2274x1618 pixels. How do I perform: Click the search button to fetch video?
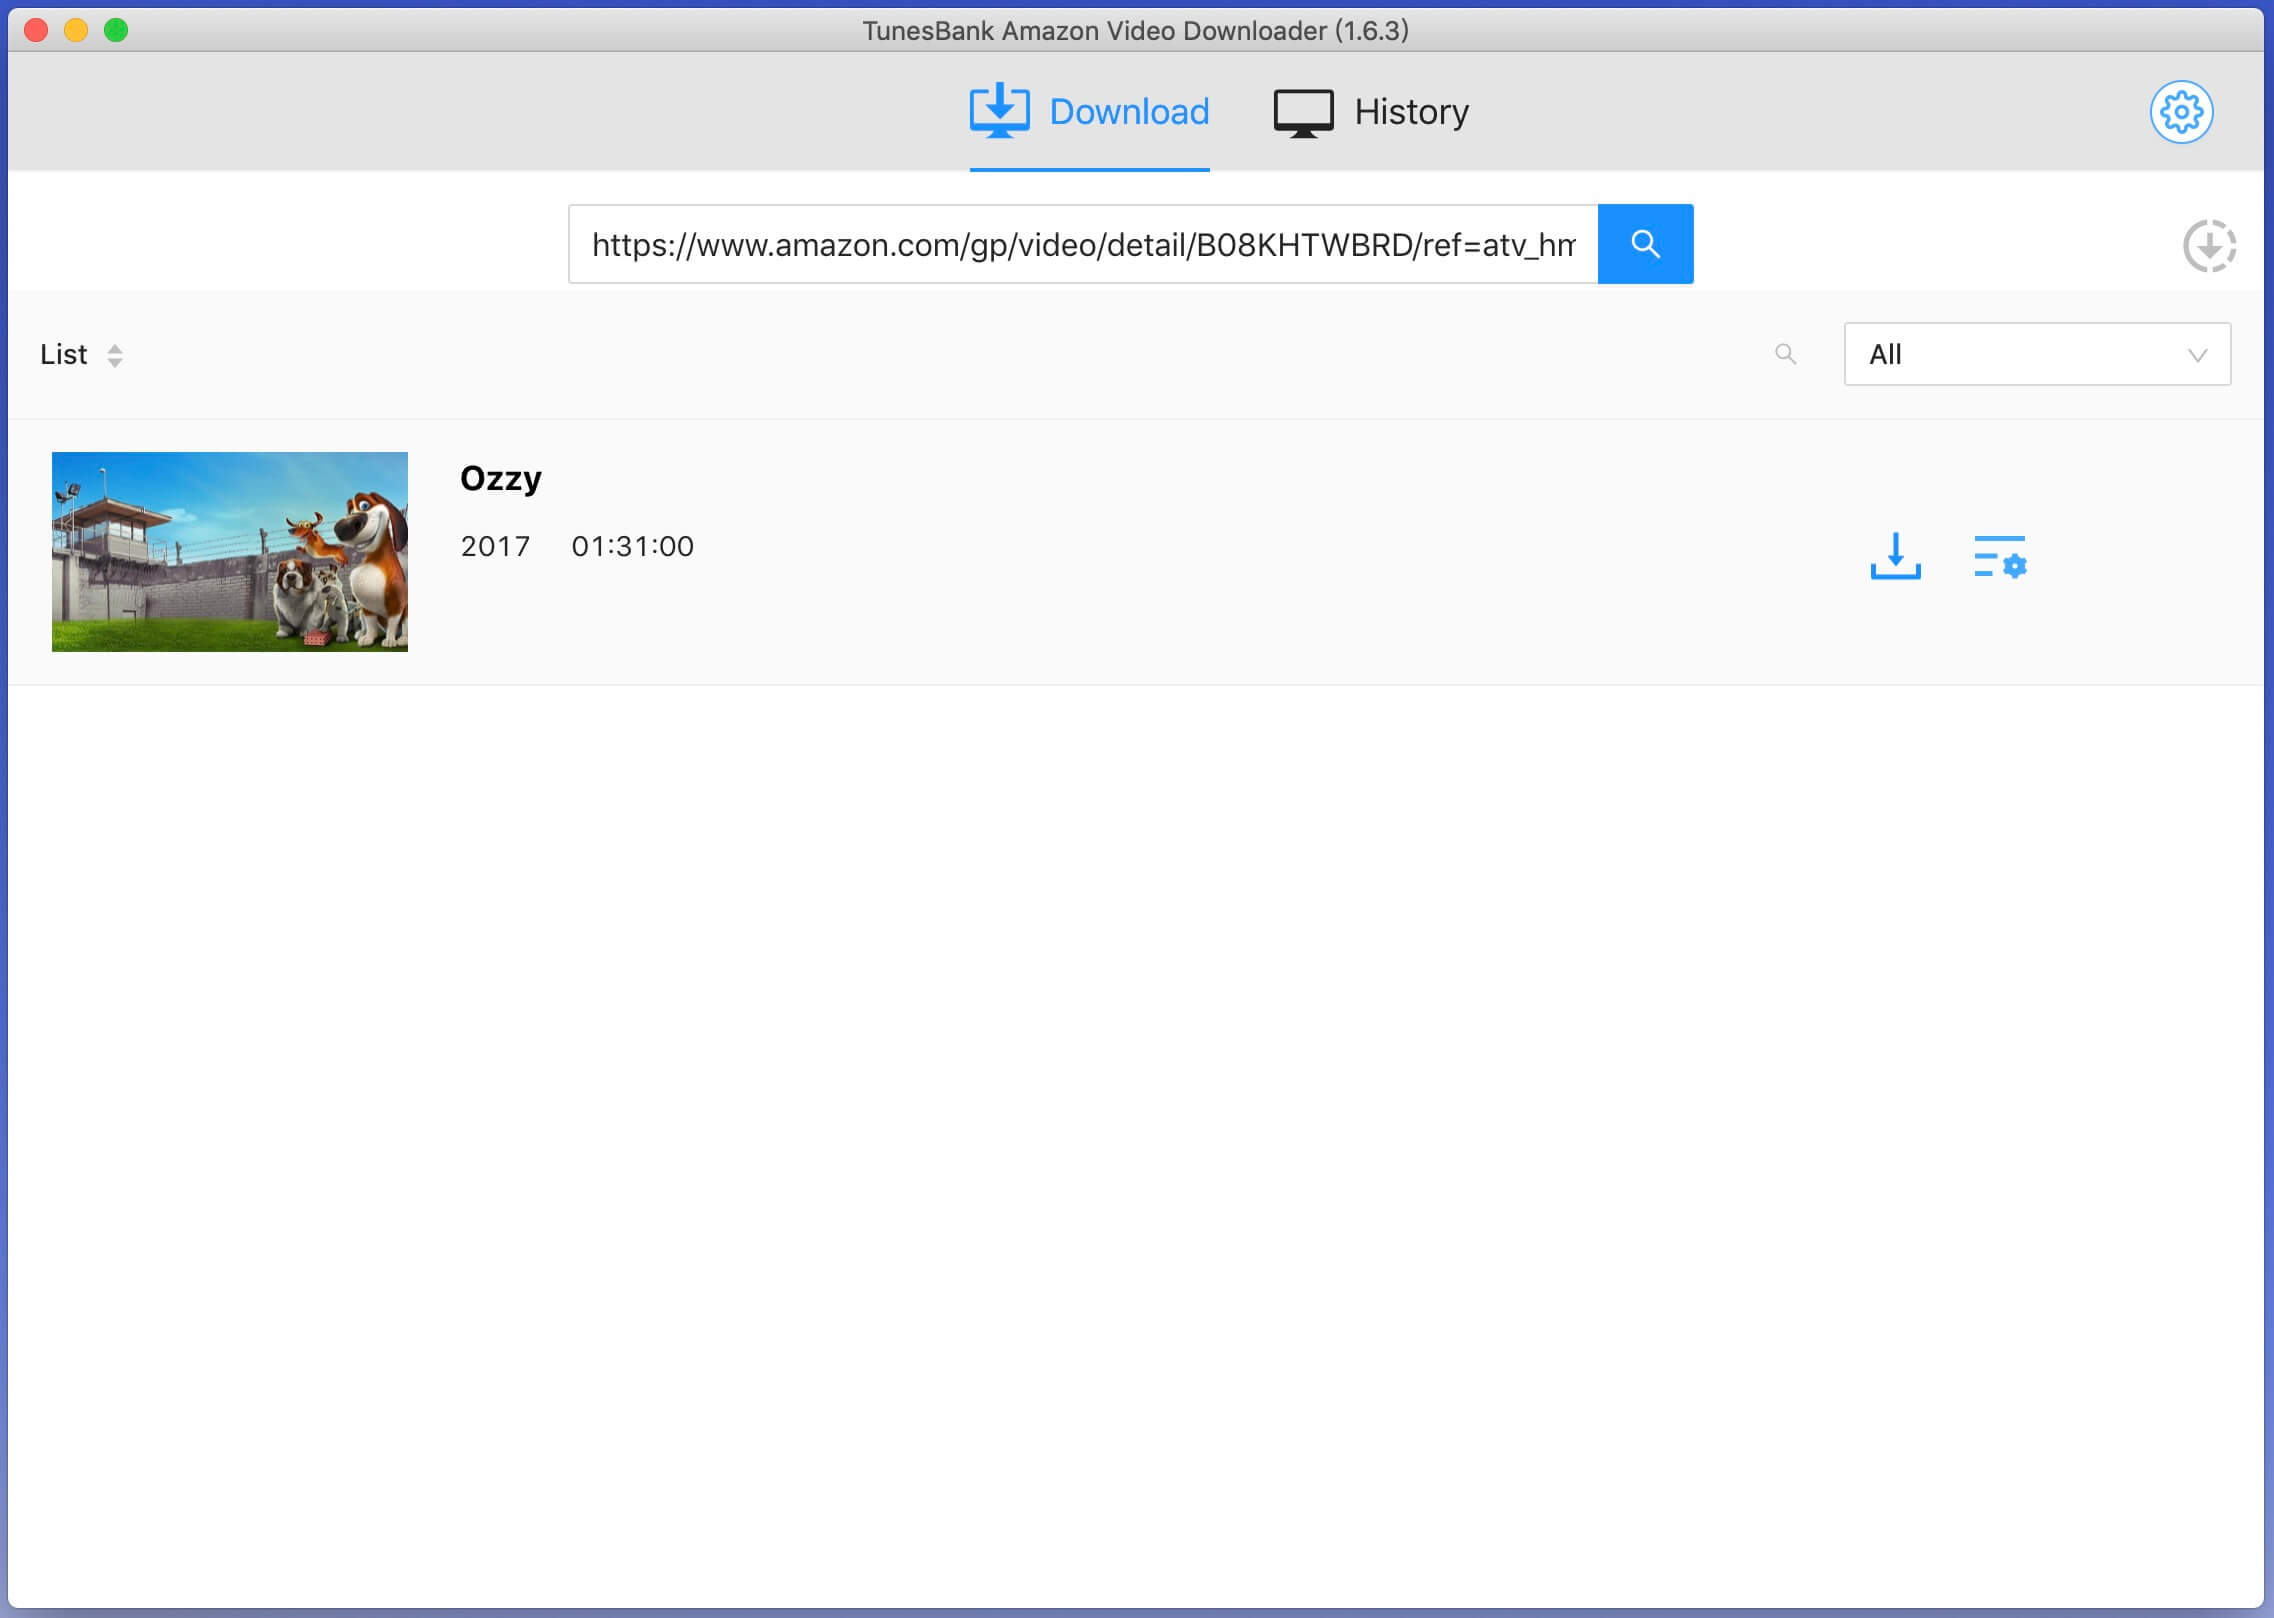(1642, 243)
